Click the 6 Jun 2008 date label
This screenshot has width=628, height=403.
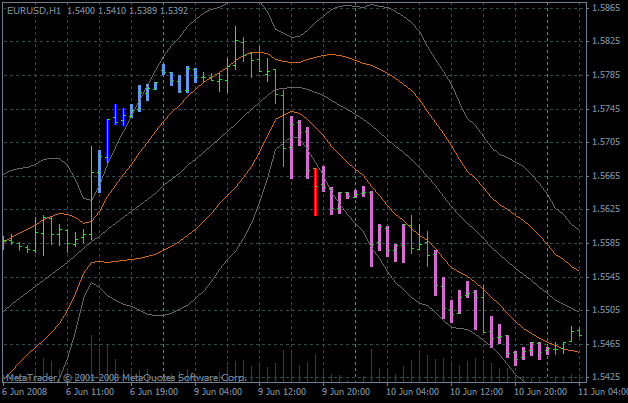pyautogui.click(x=25, y=393)
